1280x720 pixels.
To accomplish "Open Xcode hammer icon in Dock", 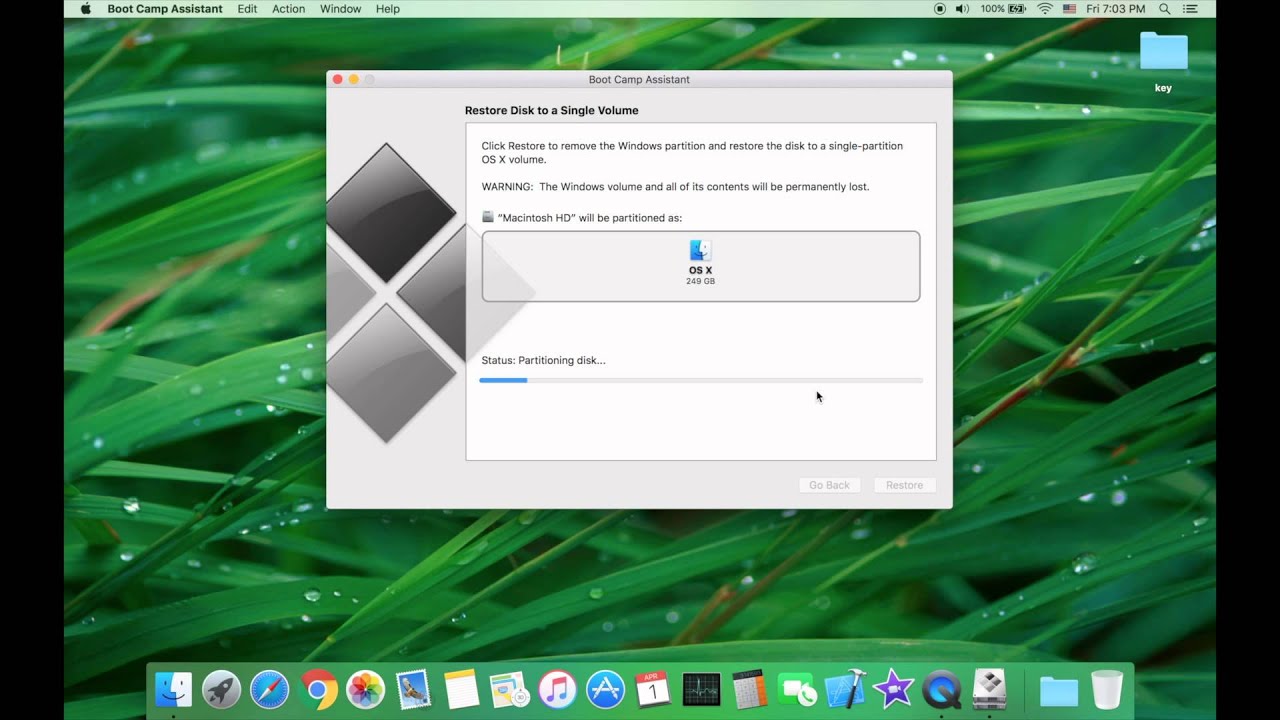I will coord(845,690).
